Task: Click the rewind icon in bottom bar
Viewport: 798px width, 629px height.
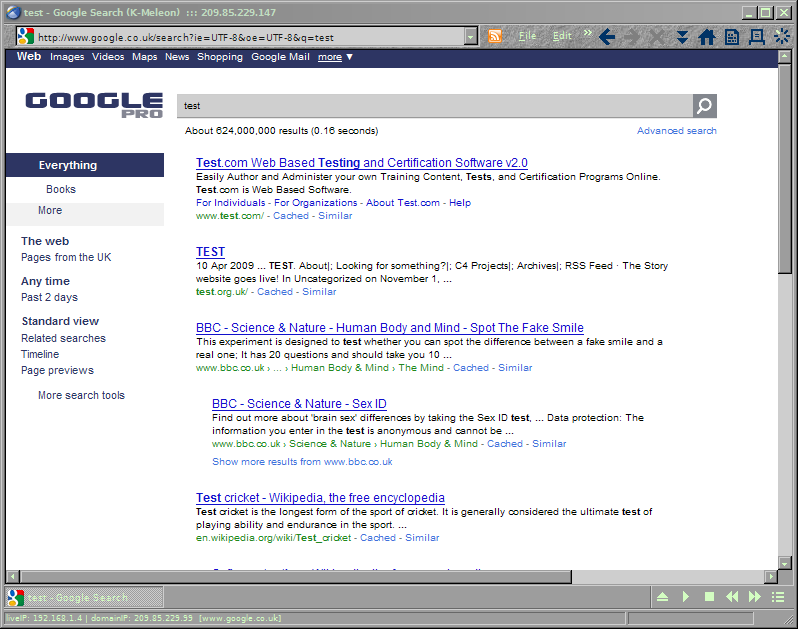Action: [x=732, y=596]
